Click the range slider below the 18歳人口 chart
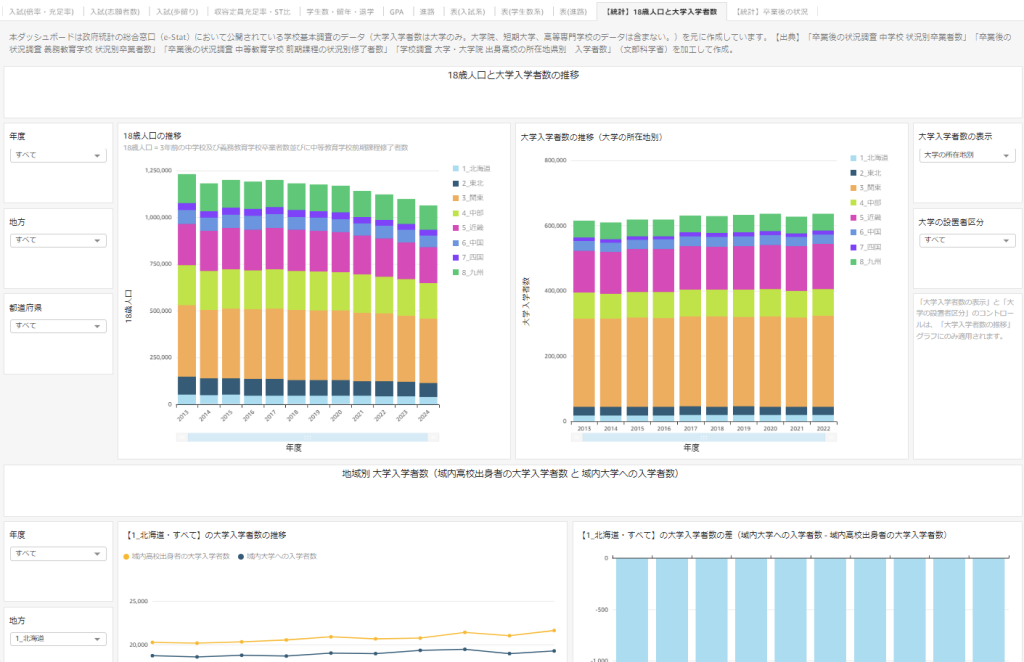 [x=308, y=437]
